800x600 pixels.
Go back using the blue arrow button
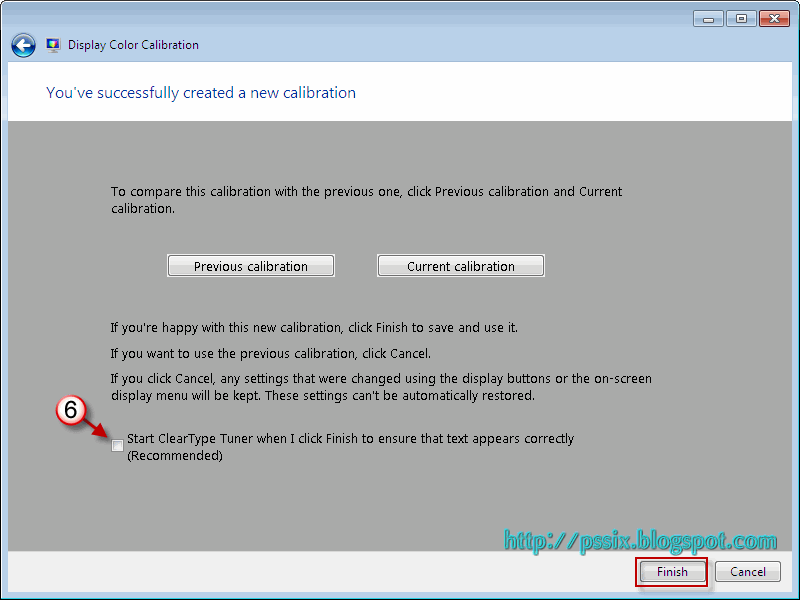23,45
